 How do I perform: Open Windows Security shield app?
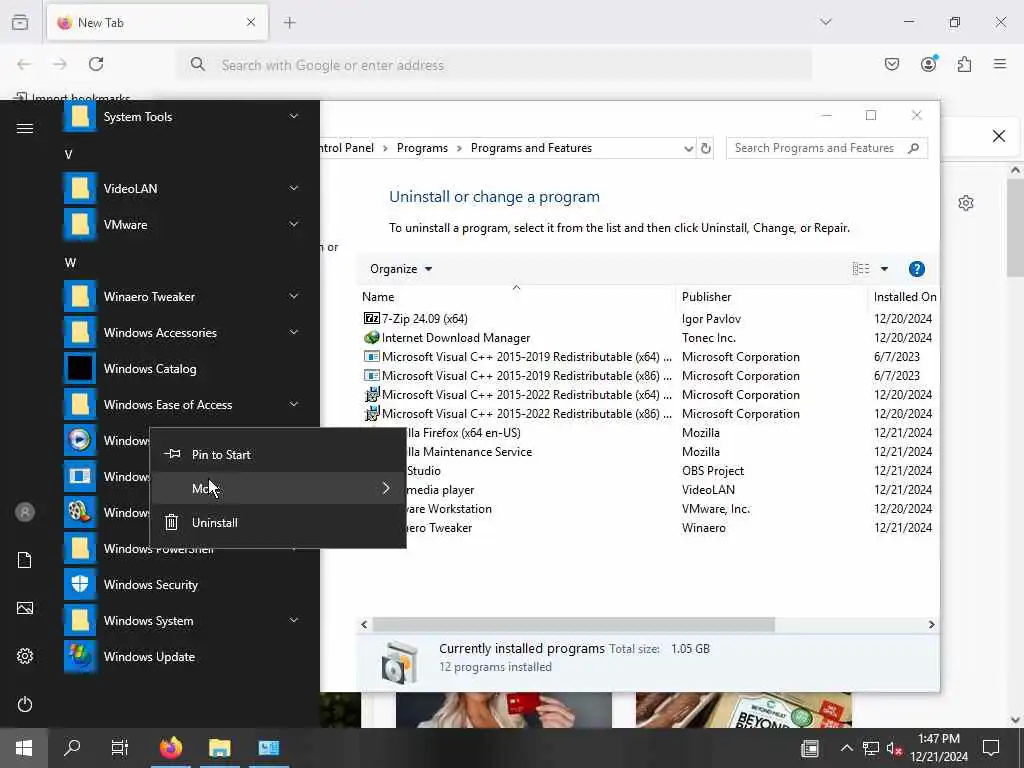coord(182,585)
